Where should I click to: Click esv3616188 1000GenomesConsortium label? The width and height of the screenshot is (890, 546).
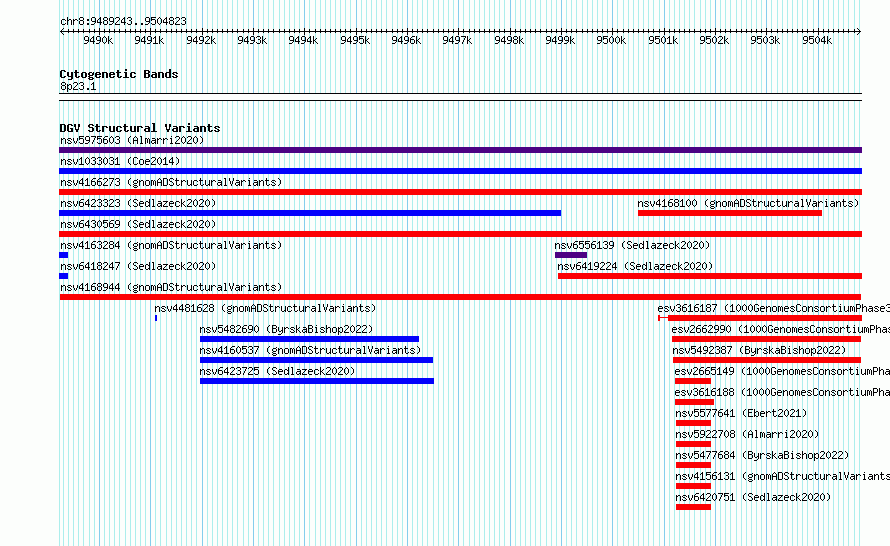[x=782, y=392]
